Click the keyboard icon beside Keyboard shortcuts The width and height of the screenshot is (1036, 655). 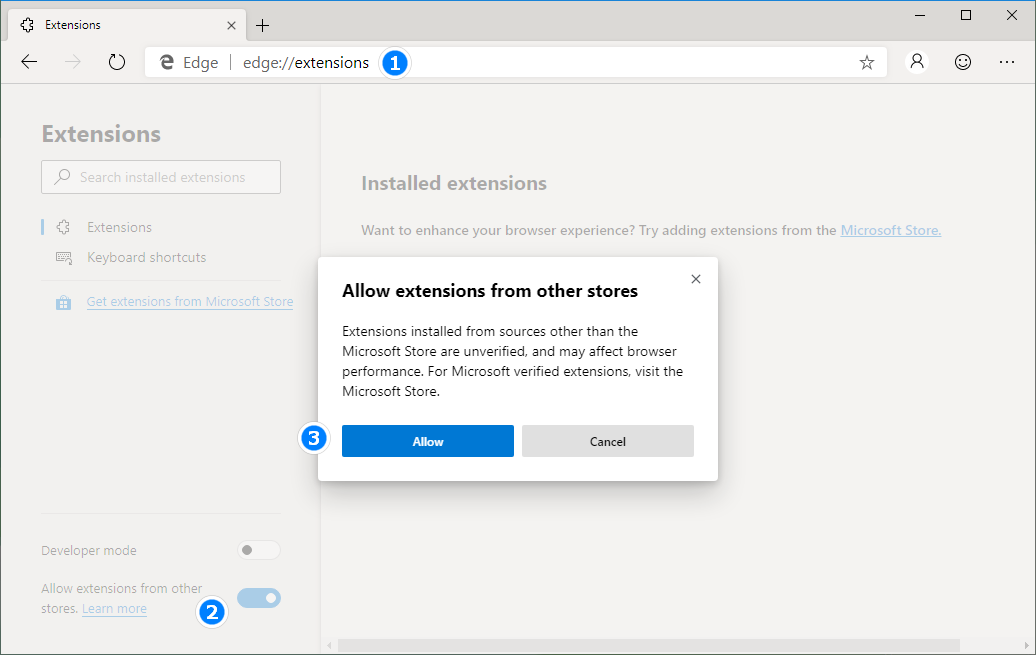click(63, 258)
